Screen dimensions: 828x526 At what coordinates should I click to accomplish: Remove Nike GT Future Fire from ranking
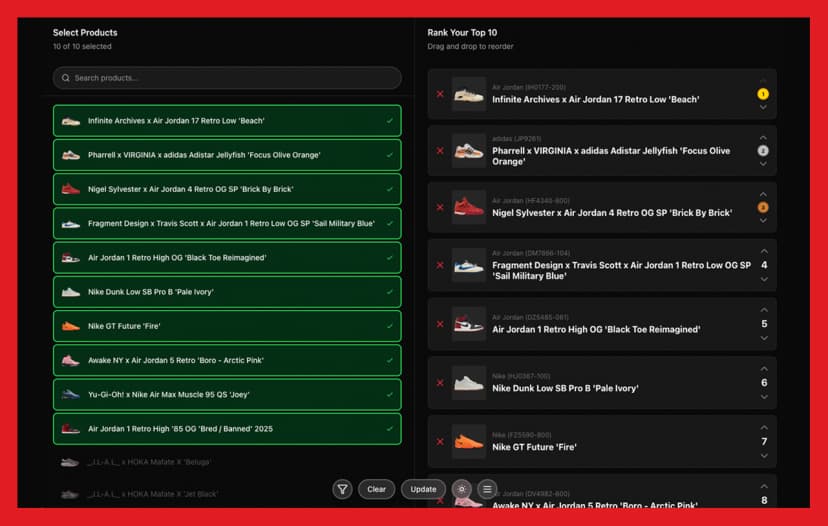click(440, 442)
